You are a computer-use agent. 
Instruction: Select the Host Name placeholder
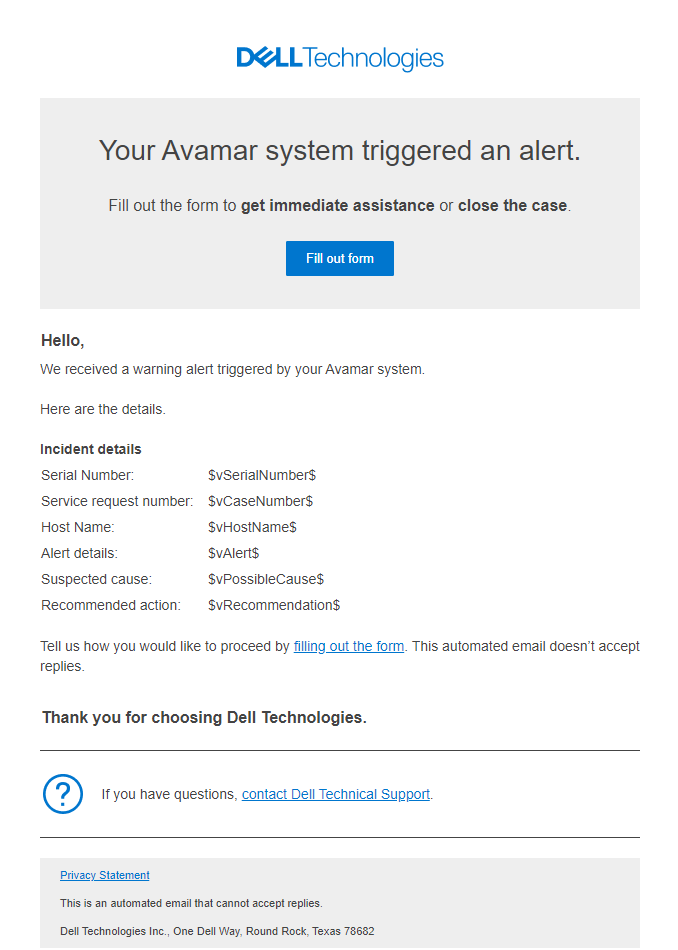click(x=254, y=527)
